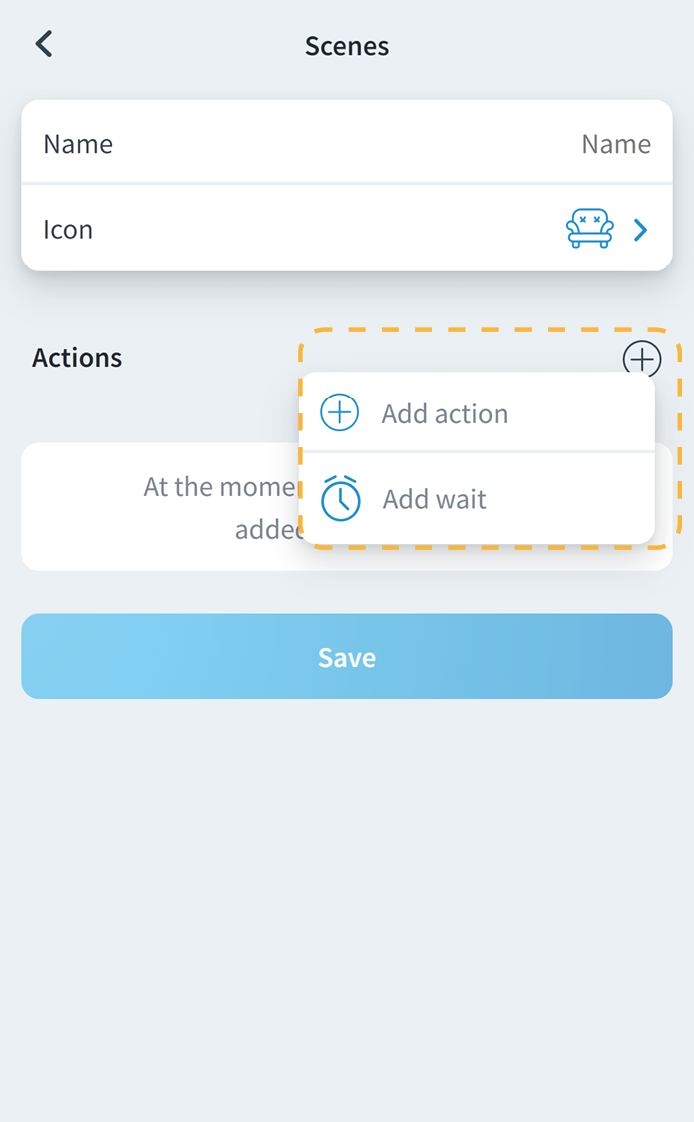The height and width of the screenshot is (1122, 694).
Task: Click the alarm clock icon beside Add wait
Action: point(340,498)
